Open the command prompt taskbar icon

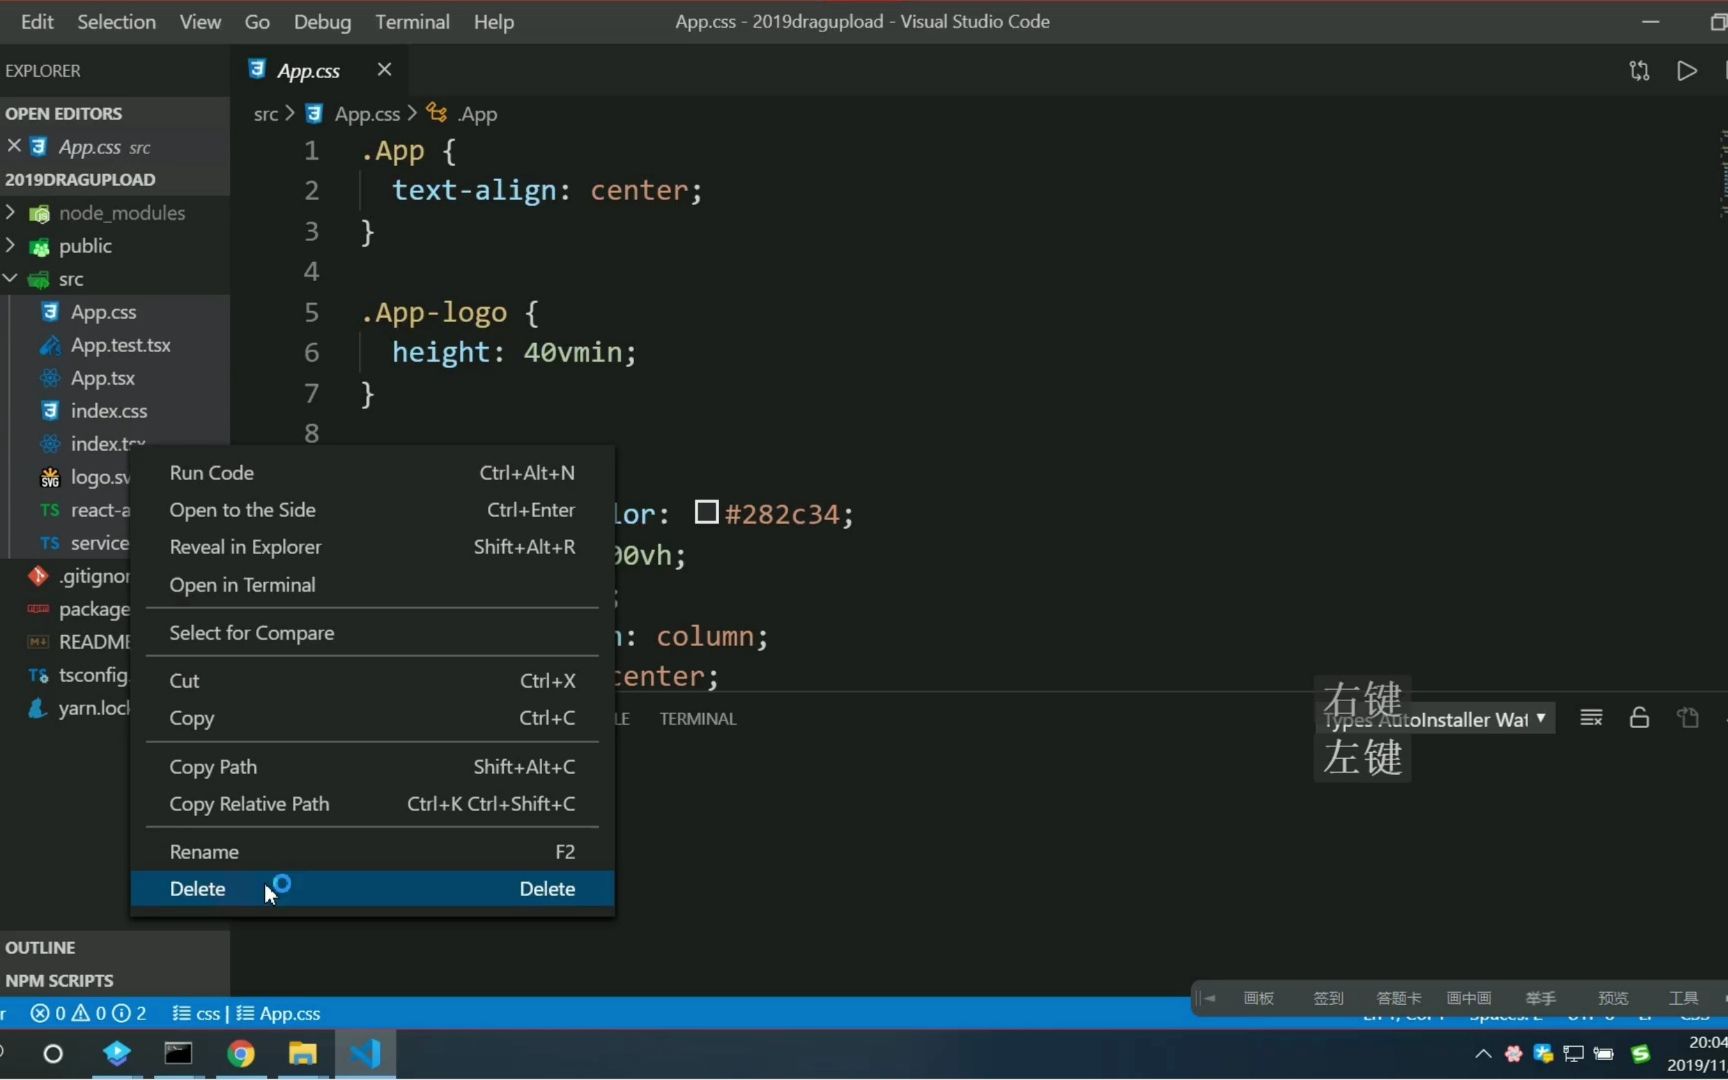click(x=178, y=1054)
